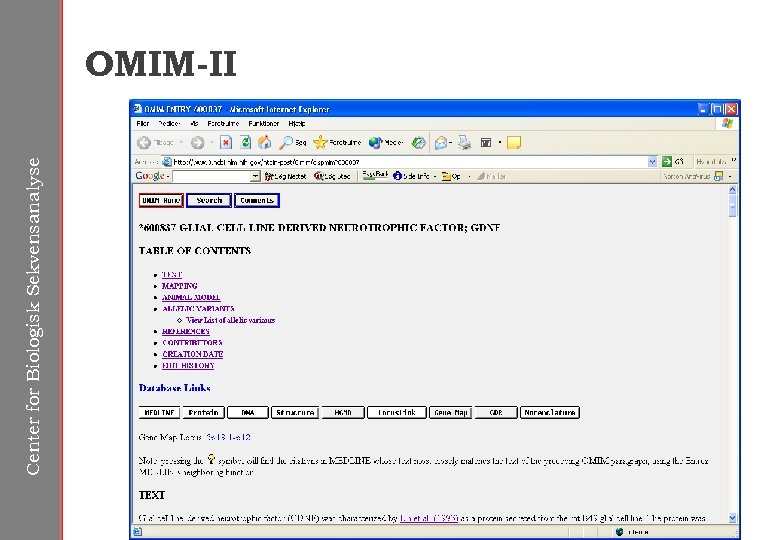The width and height of the screenshot is (780, 540).
Task: Jump to the MAPPING contents link
Action: pos(180,286)
